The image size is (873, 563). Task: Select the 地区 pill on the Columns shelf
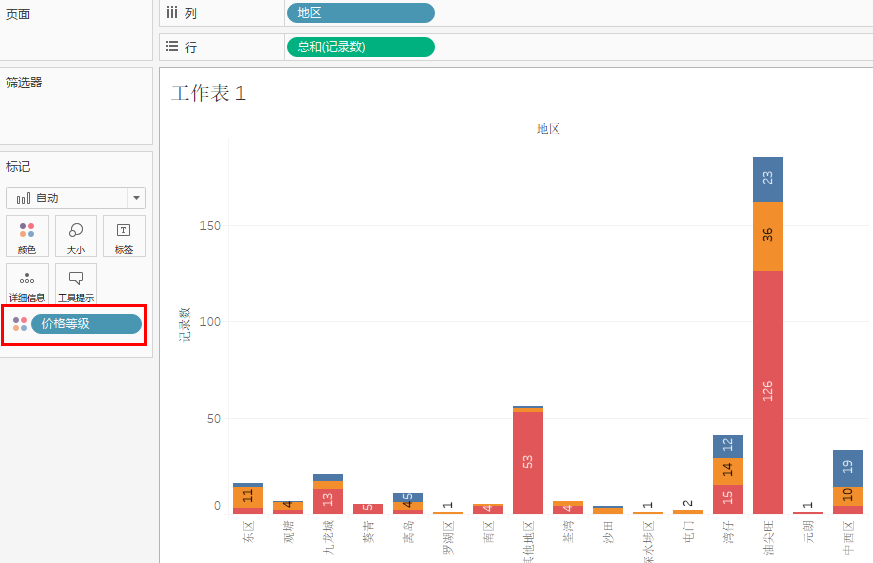coord(361,13)
